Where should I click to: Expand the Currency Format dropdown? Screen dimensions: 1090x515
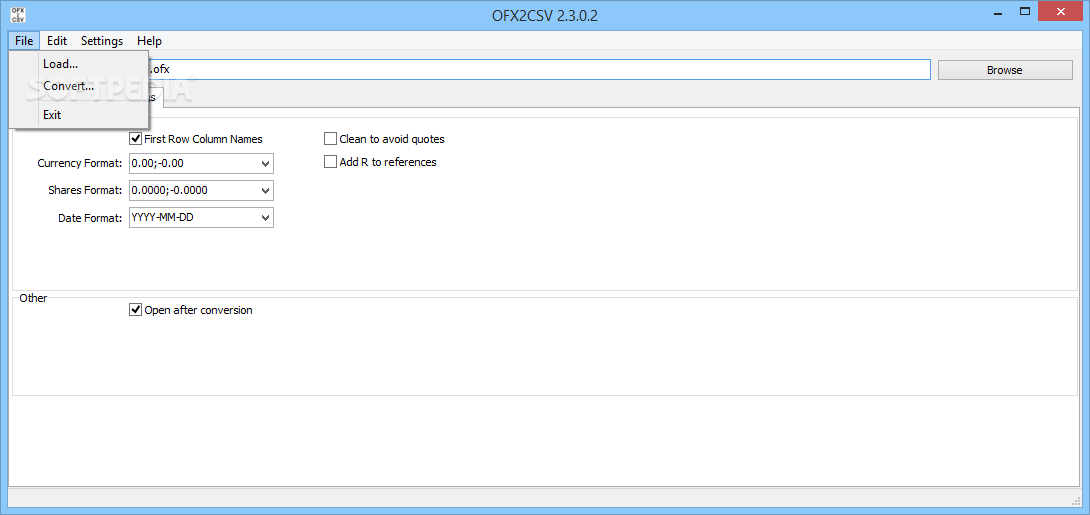point(265,164)
